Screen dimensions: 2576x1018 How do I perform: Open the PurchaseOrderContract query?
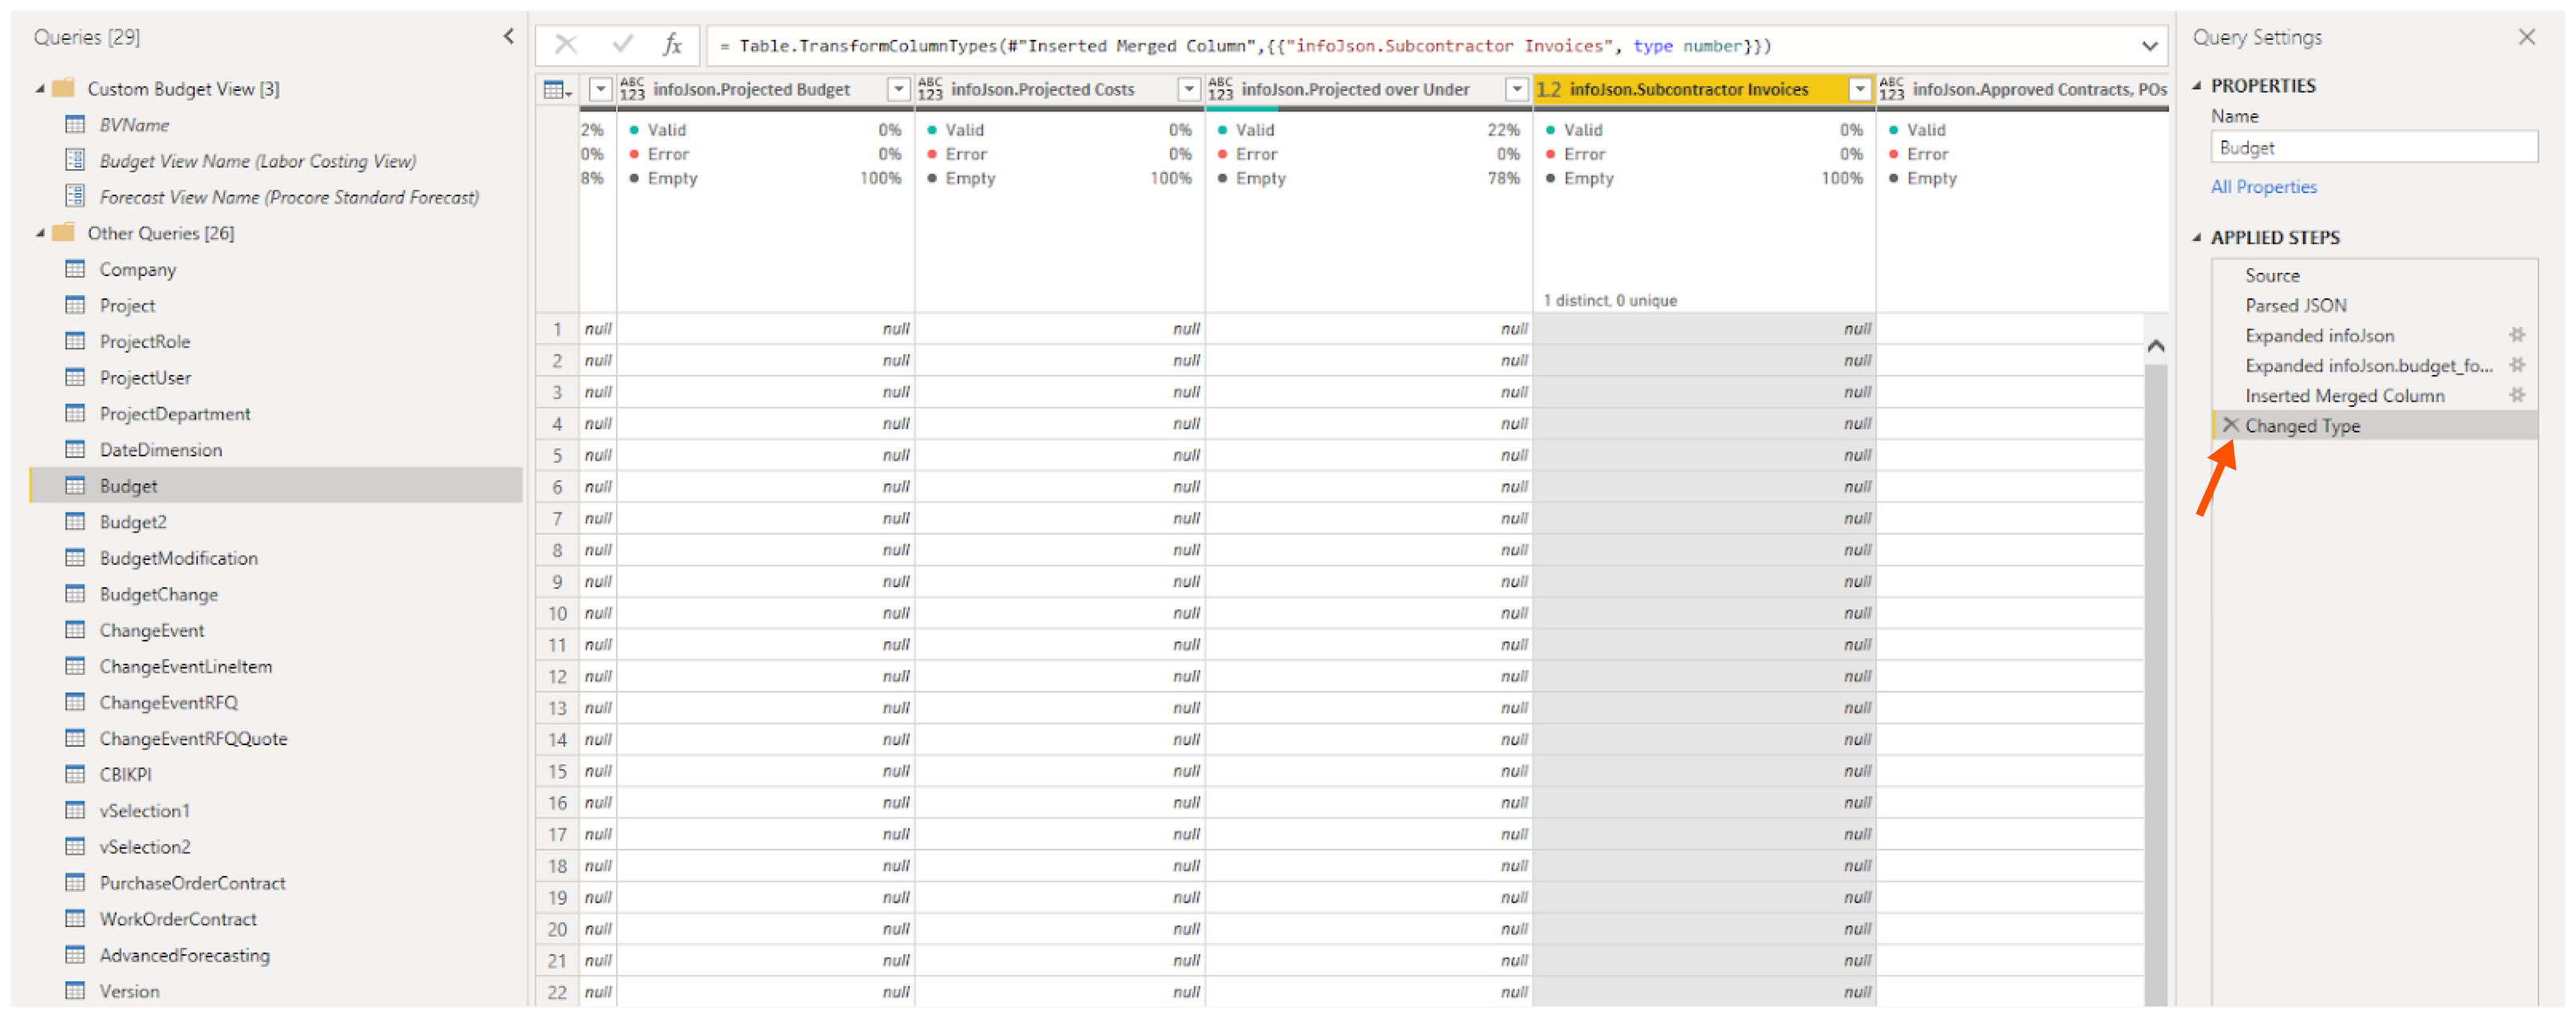click(x=192, y=883)
